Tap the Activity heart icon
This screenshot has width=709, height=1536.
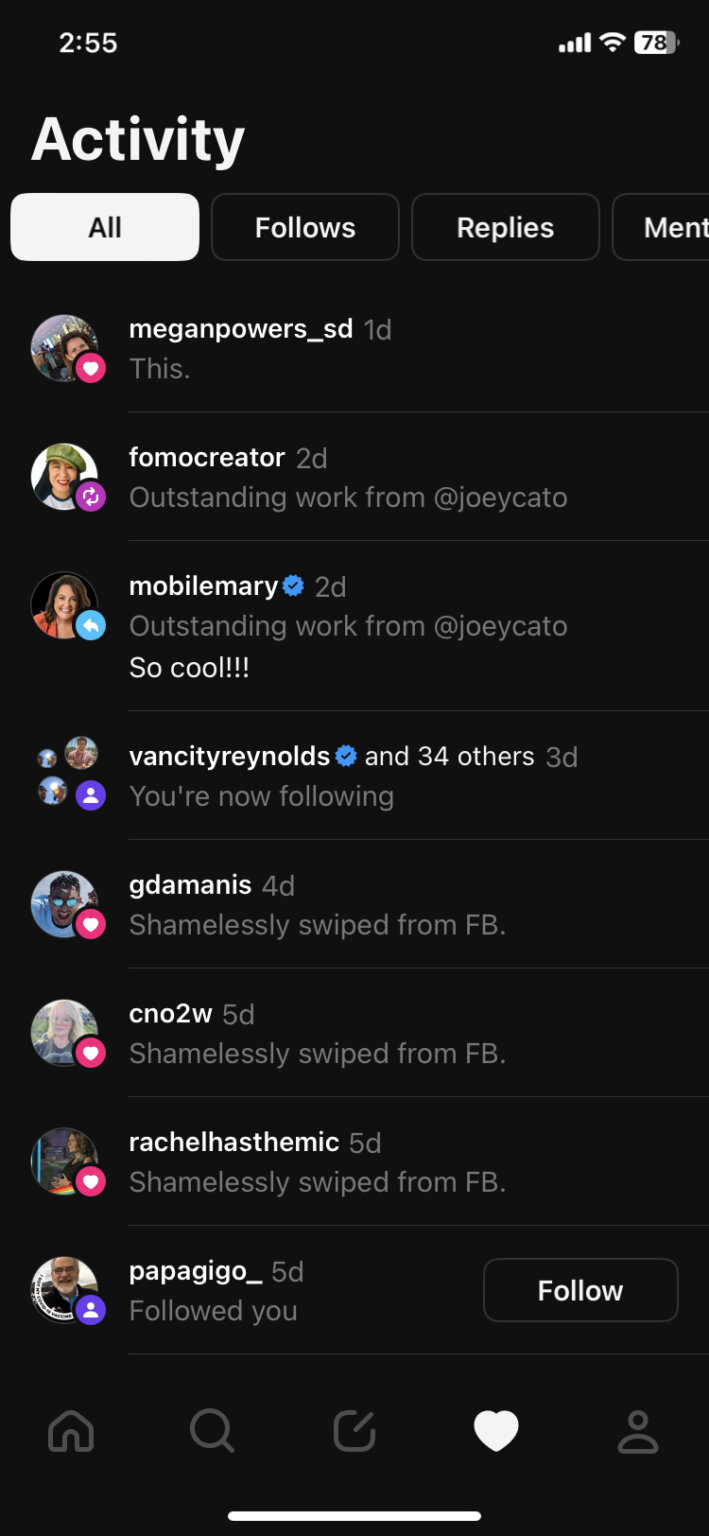click(x=496, y=1431)
